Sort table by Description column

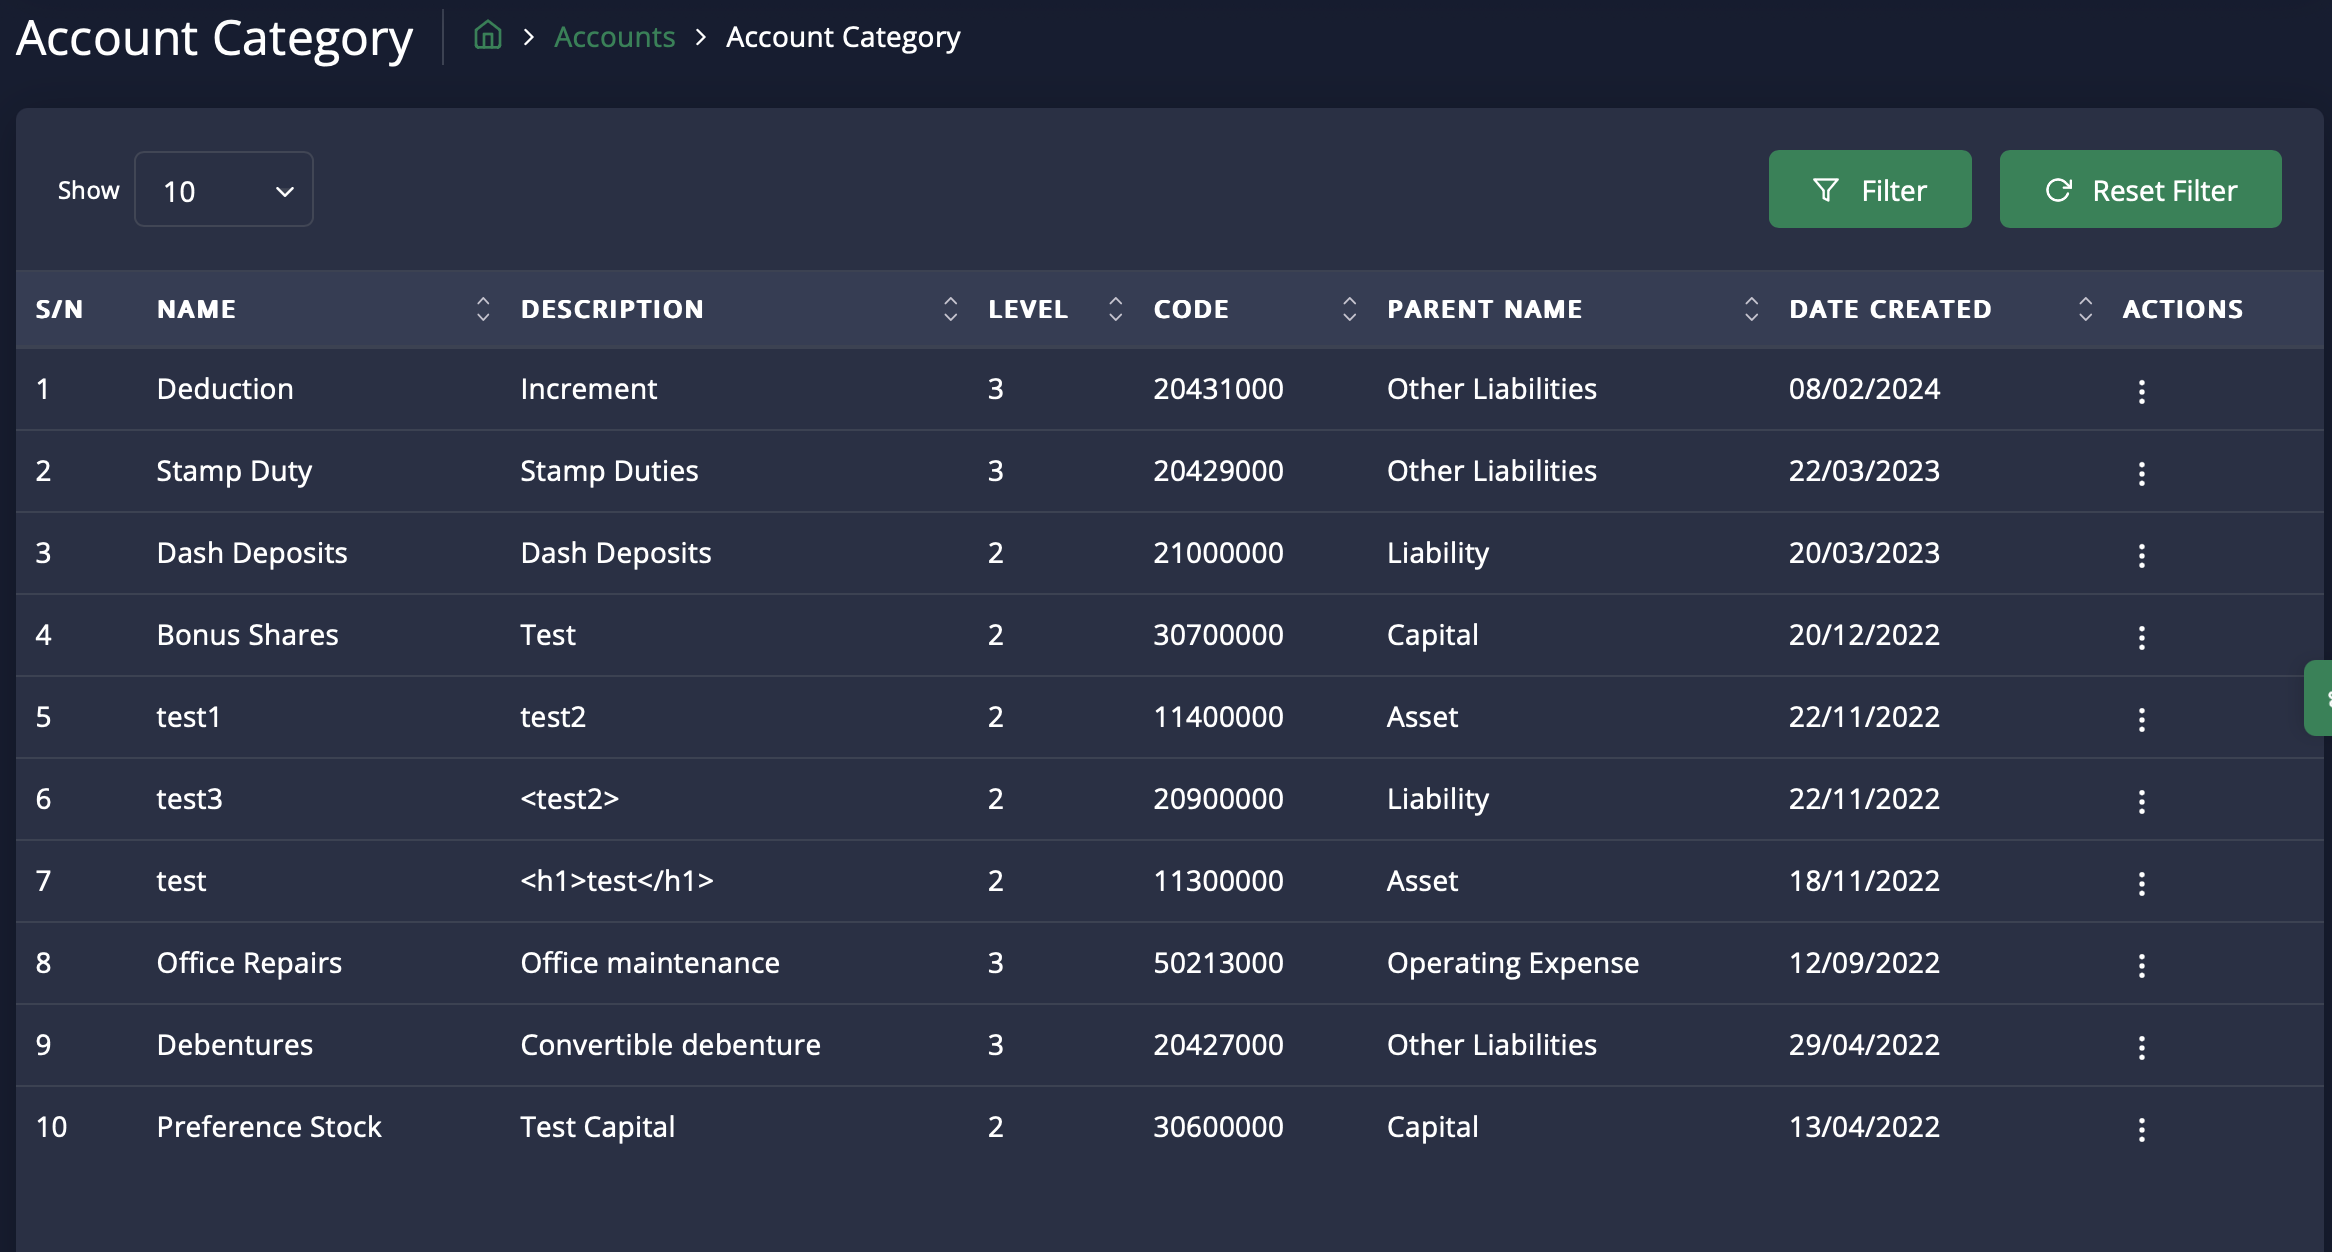point(950,309)
